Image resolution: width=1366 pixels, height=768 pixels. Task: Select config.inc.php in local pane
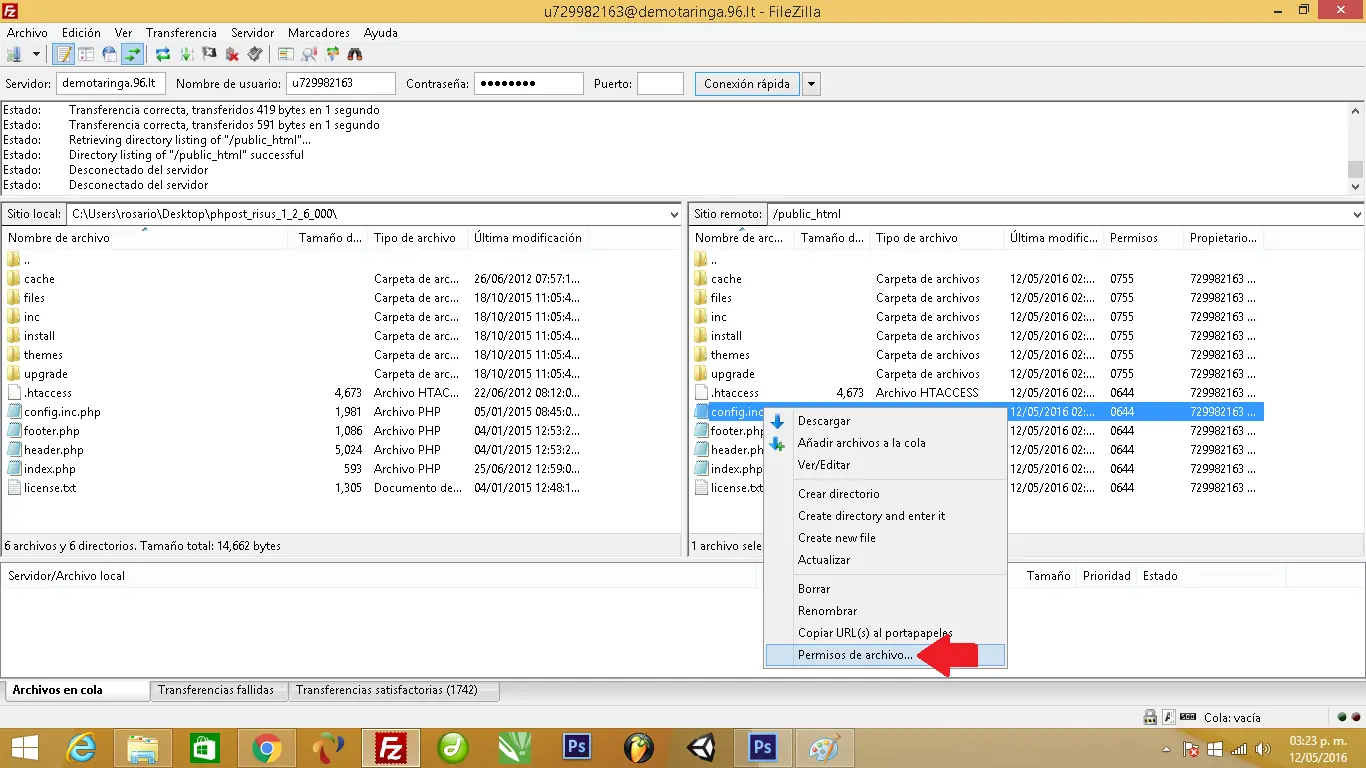(62, 412)
